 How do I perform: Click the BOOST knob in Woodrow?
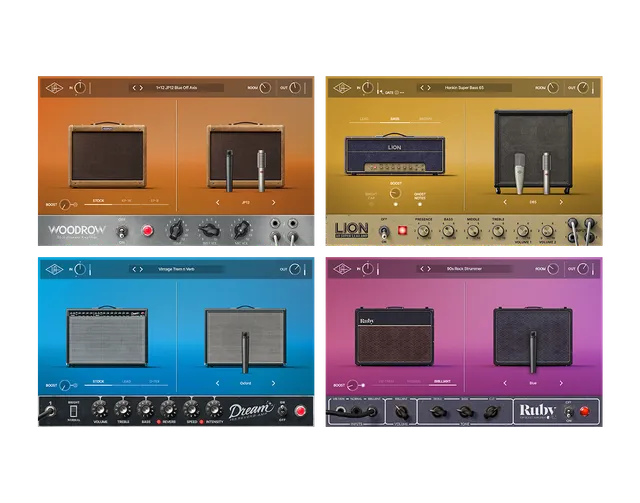point(64,204)
